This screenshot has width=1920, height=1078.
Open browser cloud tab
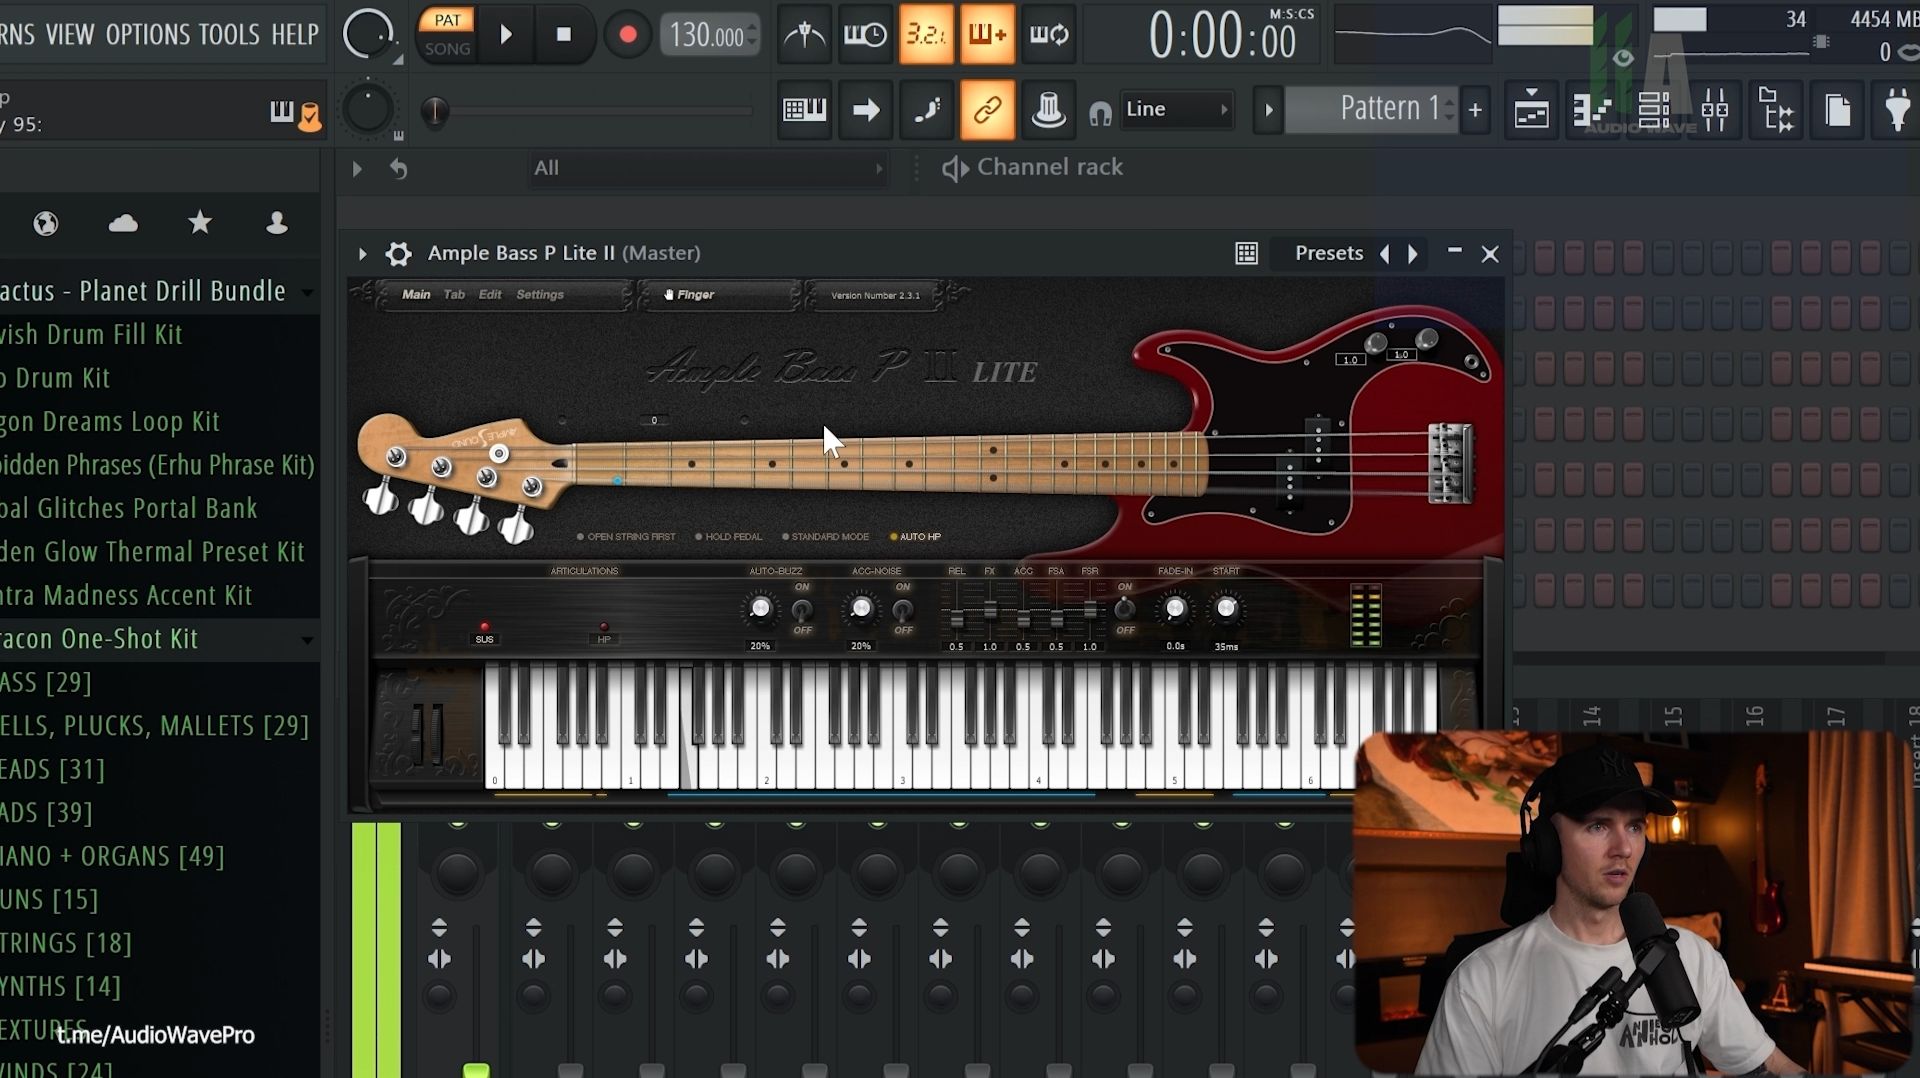123,223
